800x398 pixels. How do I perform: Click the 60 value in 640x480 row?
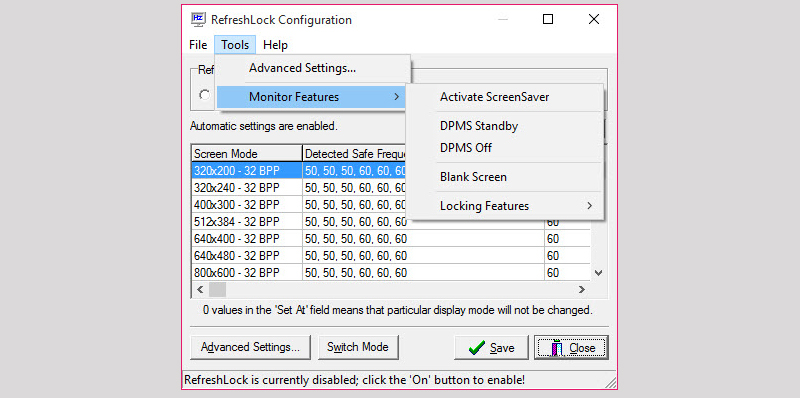pyautogui.click(x=553, y=256)
